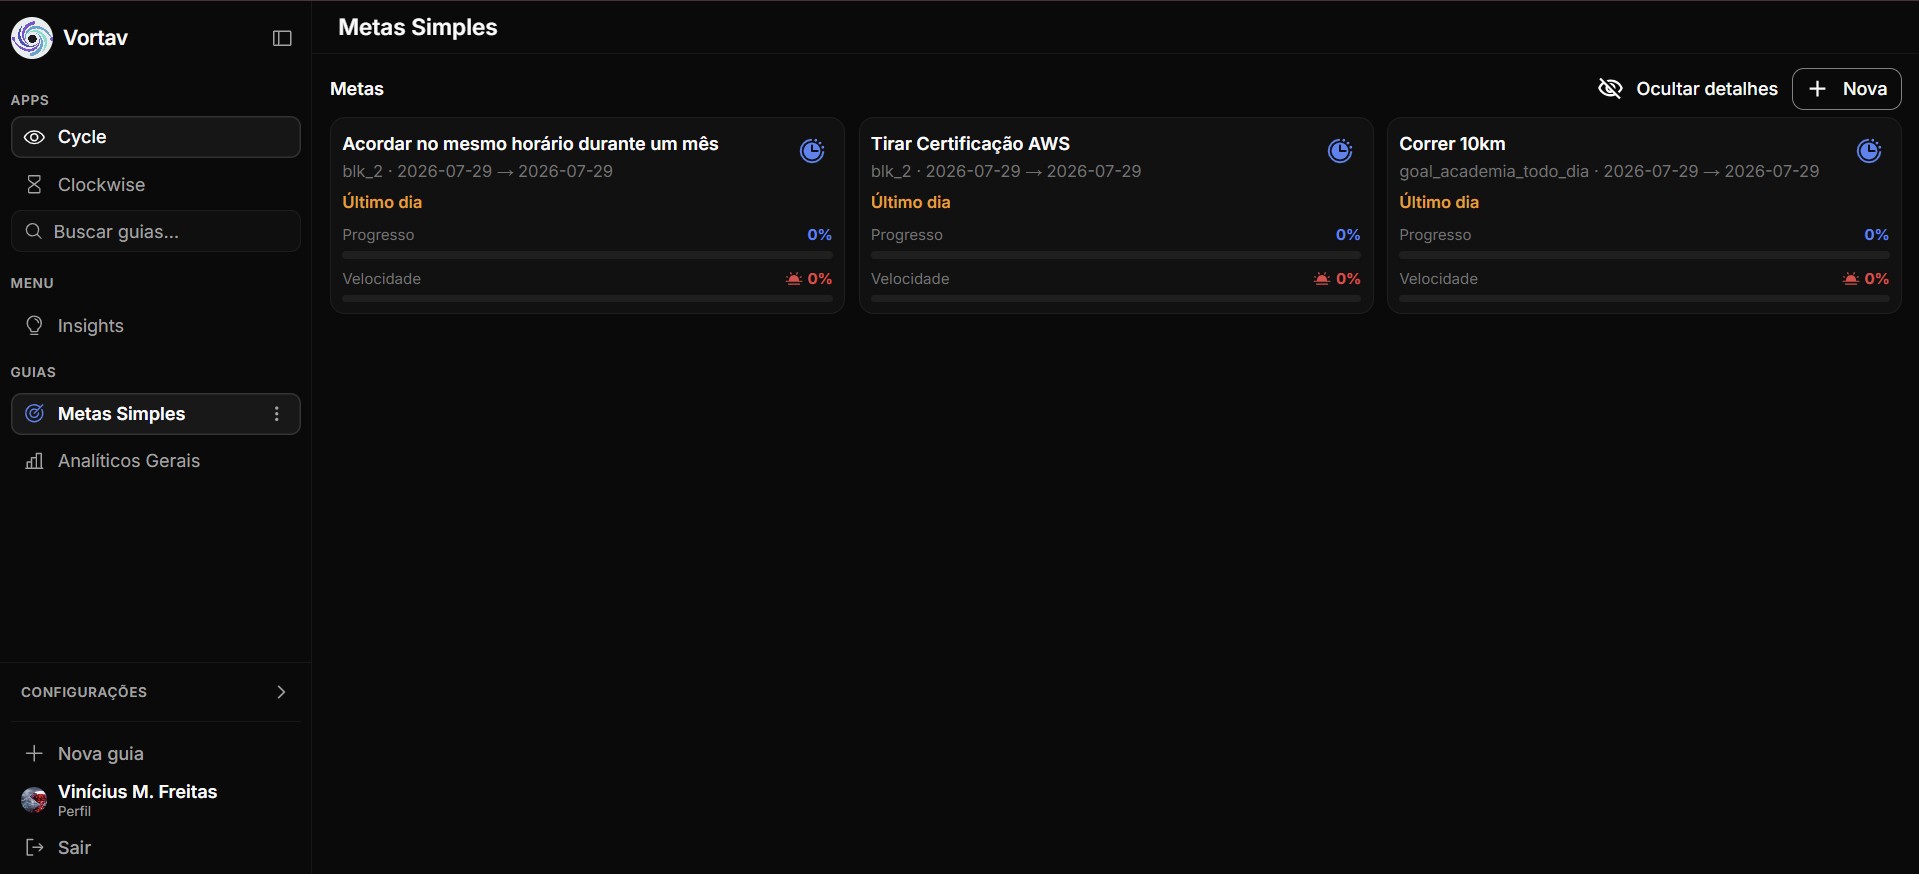Click timer icon on Tirar Certificação AWS card
Image resolution: width=1919 pixels, height=874 pixels.
[x=1340, y=151]
